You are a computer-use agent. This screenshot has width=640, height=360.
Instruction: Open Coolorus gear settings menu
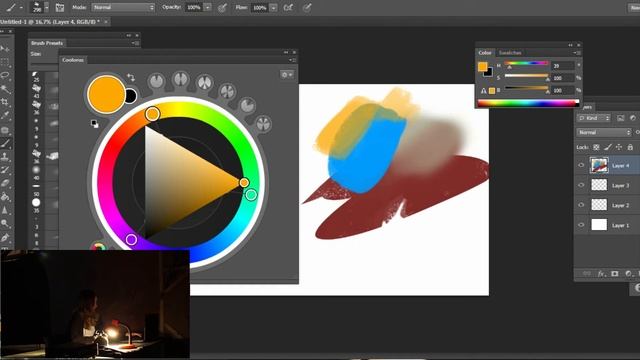(287, 75)
